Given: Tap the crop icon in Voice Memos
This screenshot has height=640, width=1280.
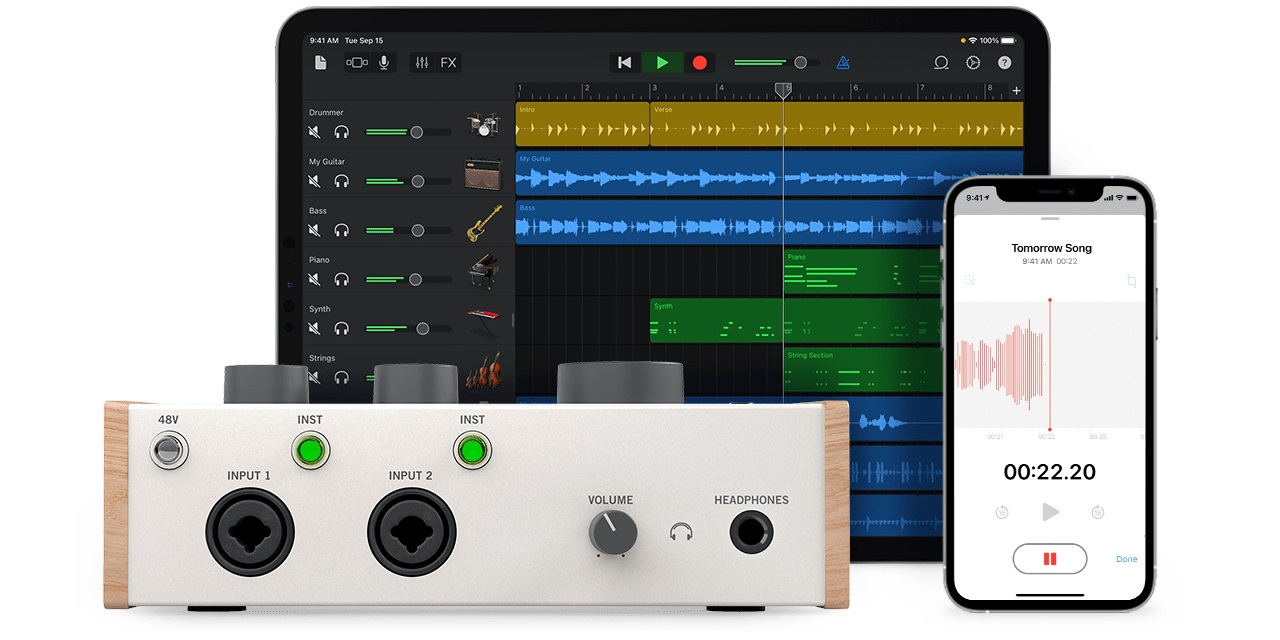Looking at the screenshot, I should (x=1131, y=281).
